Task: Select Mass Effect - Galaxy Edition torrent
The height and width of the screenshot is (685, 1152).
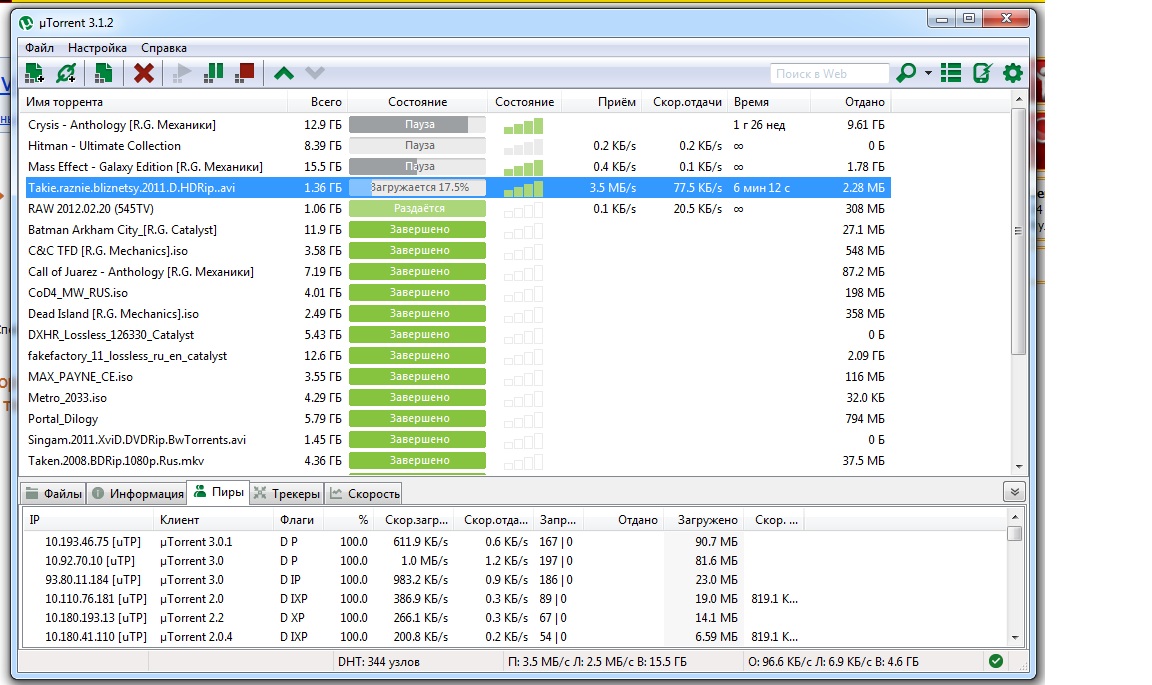Action: point(458,167)
